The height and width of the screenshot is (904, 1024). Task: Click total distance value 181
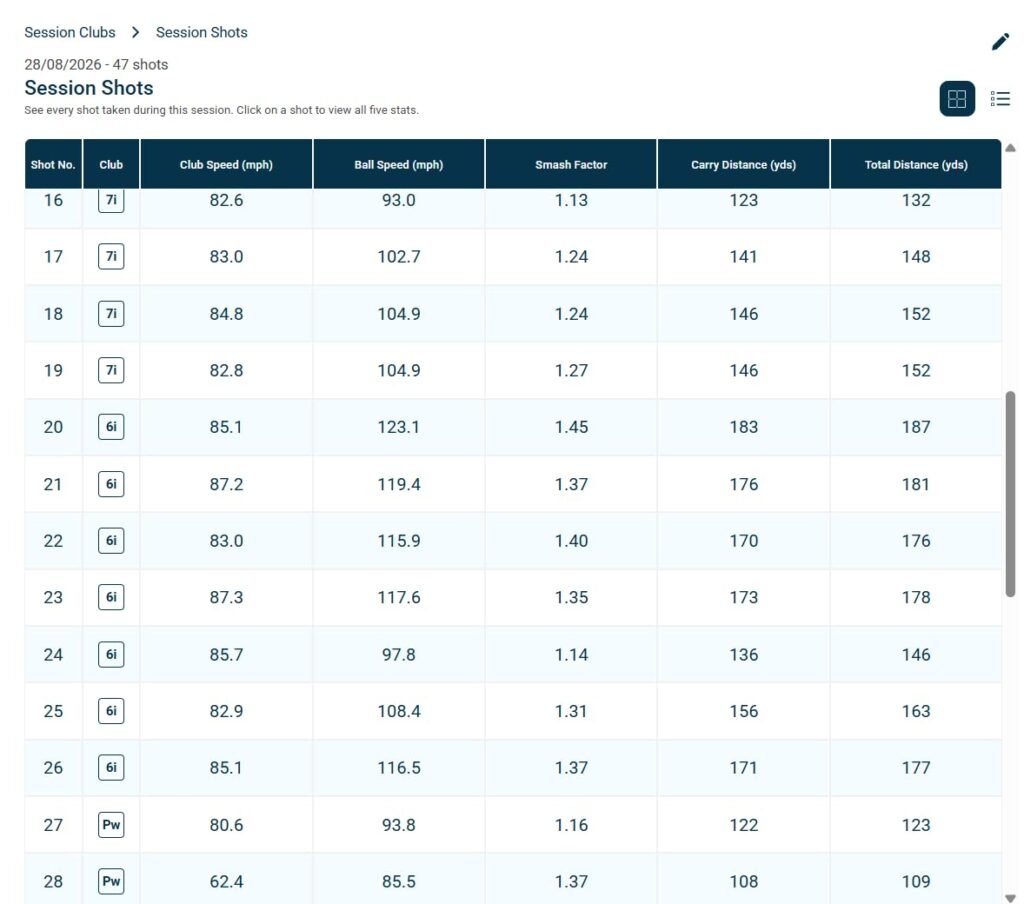(916, 484)
